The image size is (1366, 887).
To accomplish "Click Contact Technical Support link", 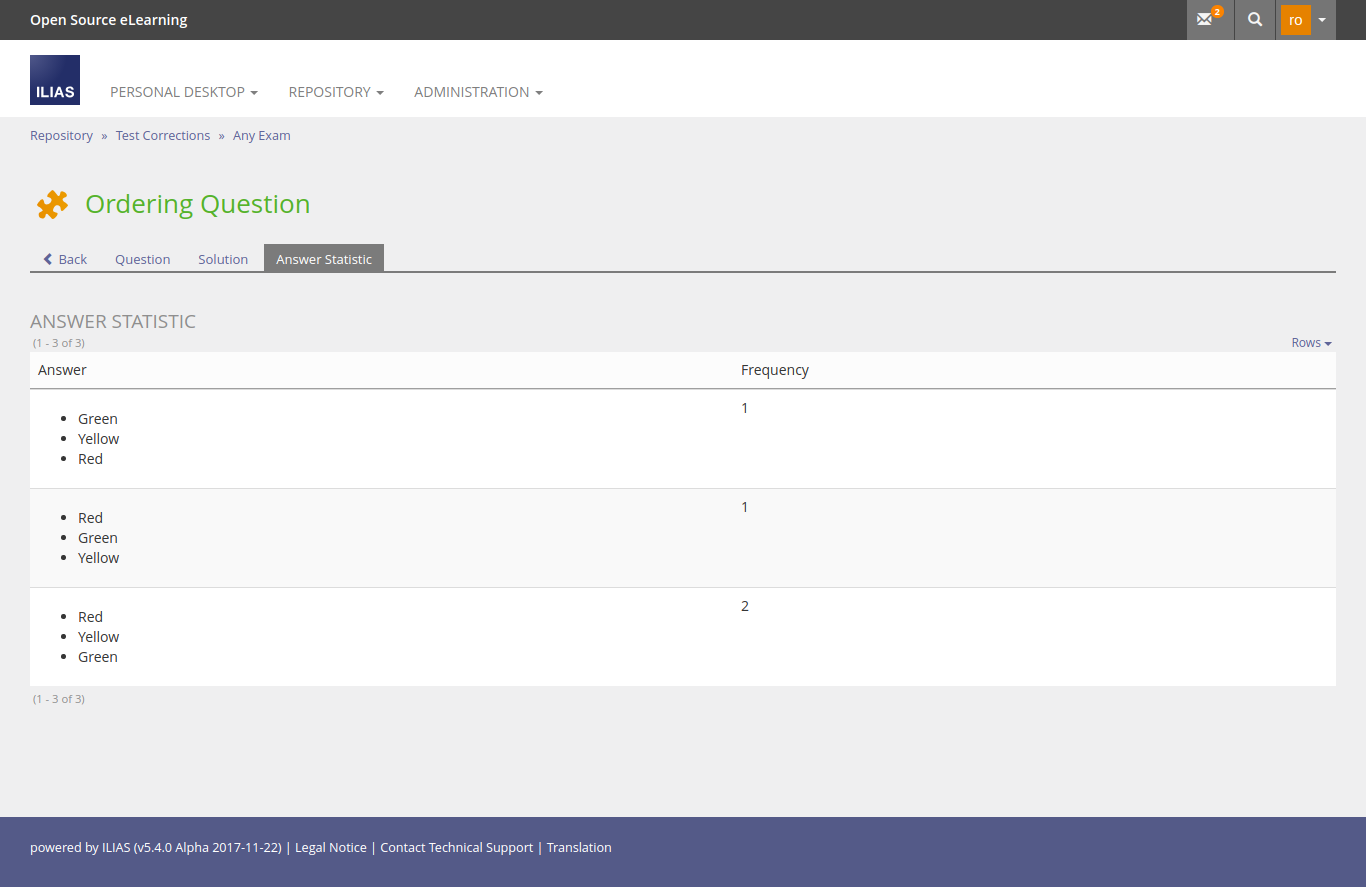I will (456, 848).
